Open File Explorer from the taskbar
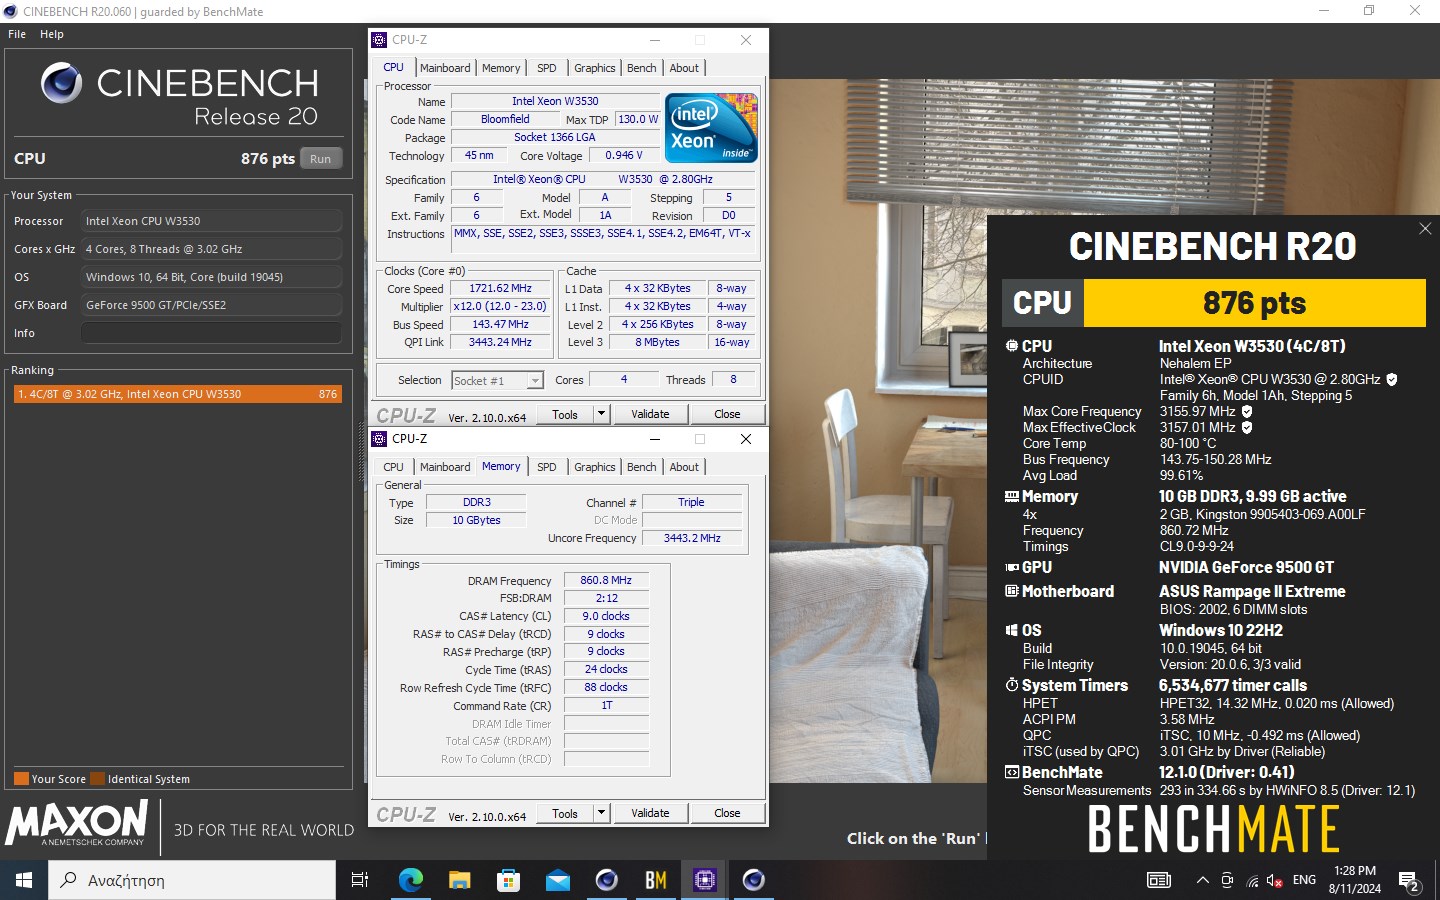1440x900 pixels. coord(460,880)
